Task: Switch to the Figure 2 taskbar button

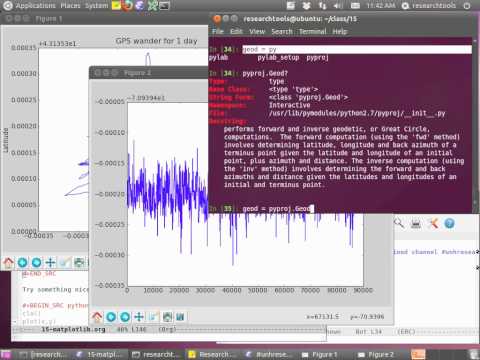Action: click(376, 354)
